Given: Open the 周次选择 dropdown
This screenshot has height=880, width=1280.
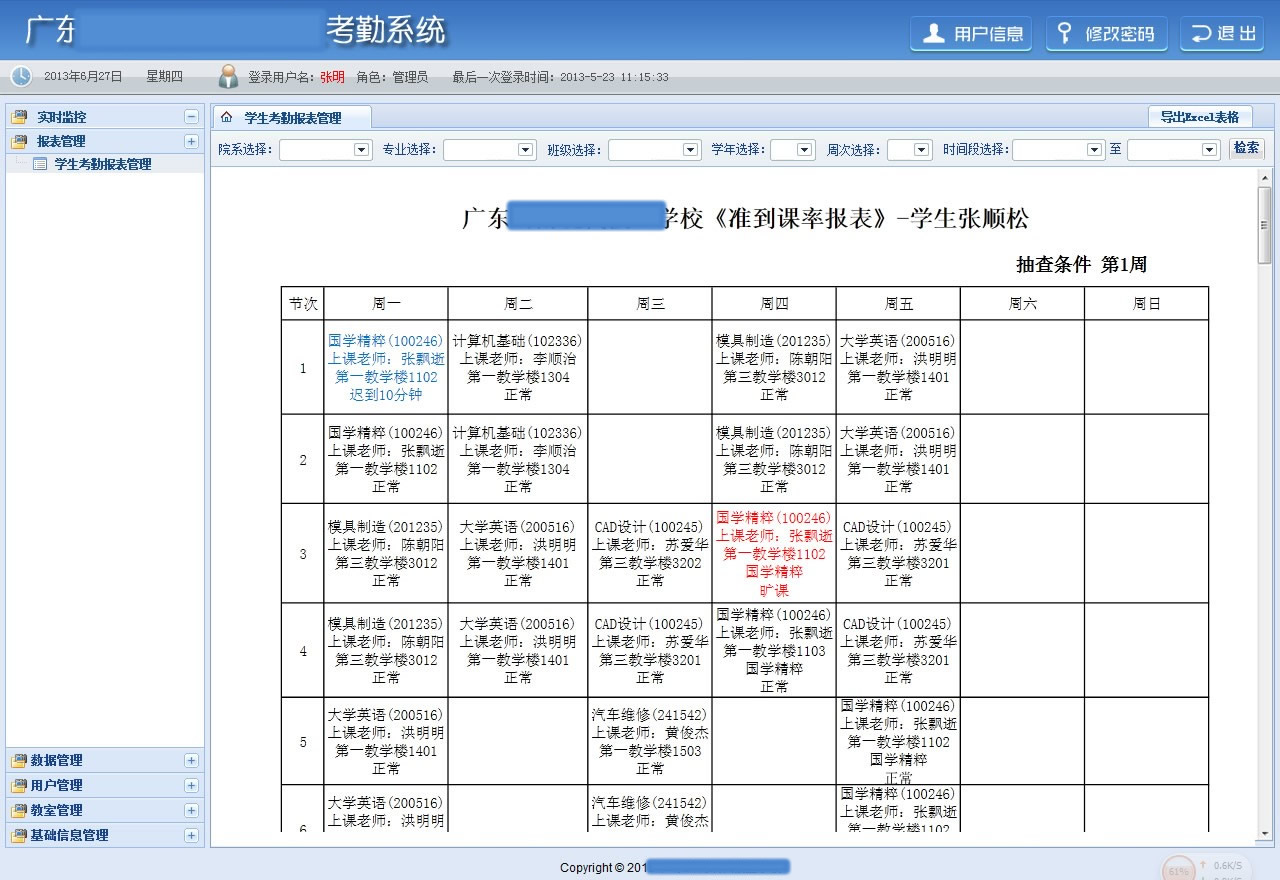Looking at the screenshot, I should 909,149.
